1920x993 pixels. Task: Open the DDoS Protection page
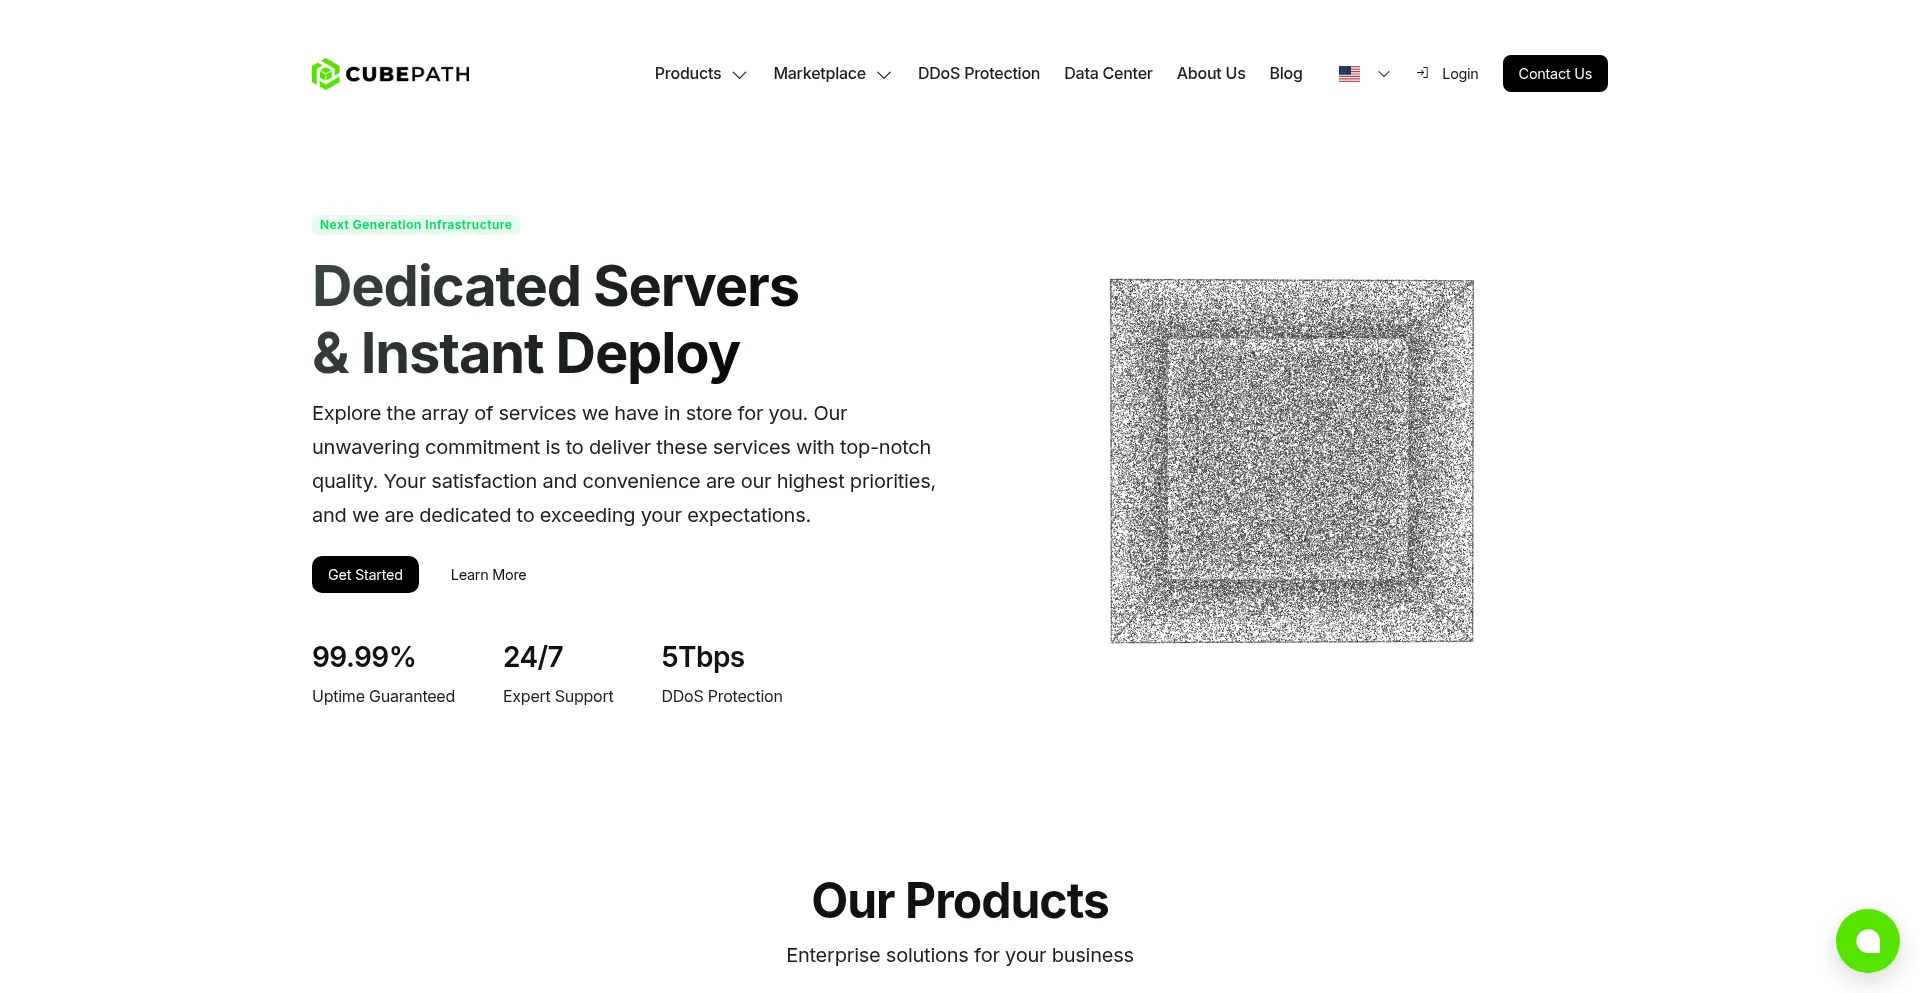coord(978,74)
